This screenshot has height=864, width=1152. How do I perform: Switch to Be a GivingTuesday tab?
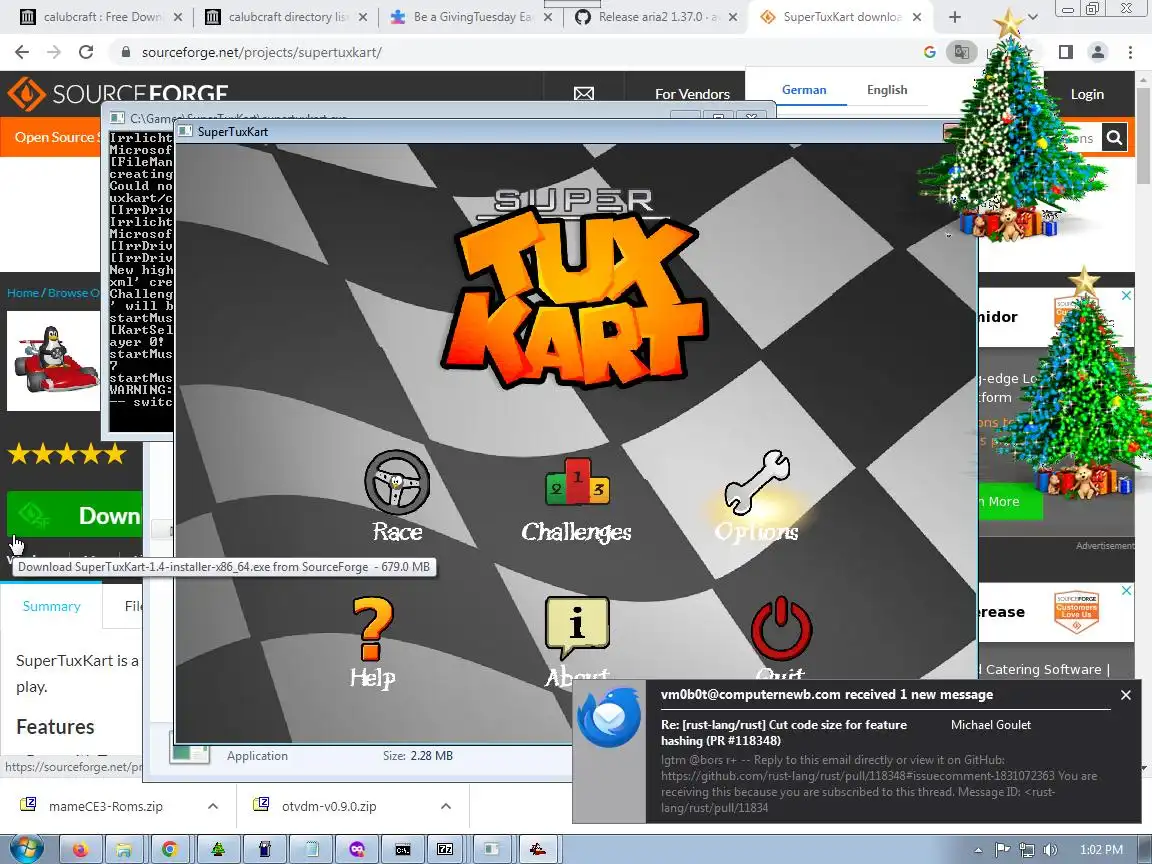point(471,17)
